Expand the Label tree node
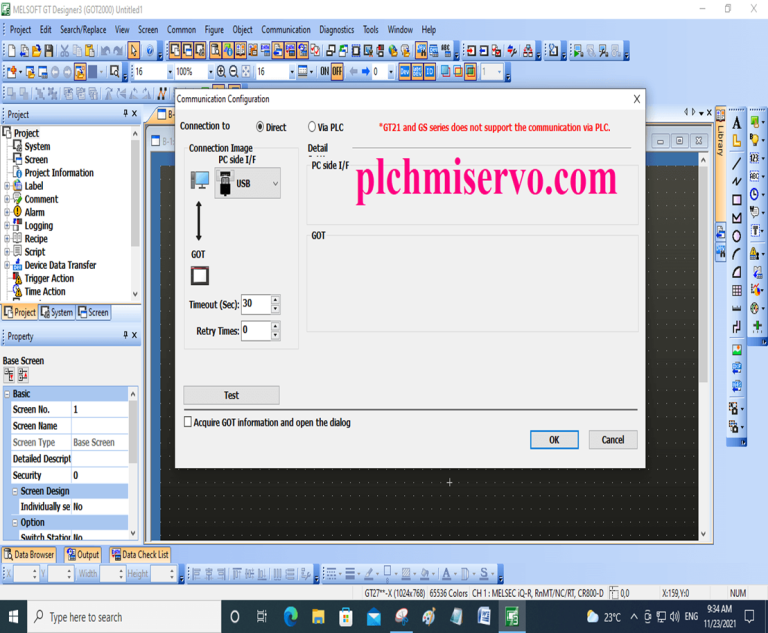The height and width of the screenshot is (633, 768). click(7, 186)
